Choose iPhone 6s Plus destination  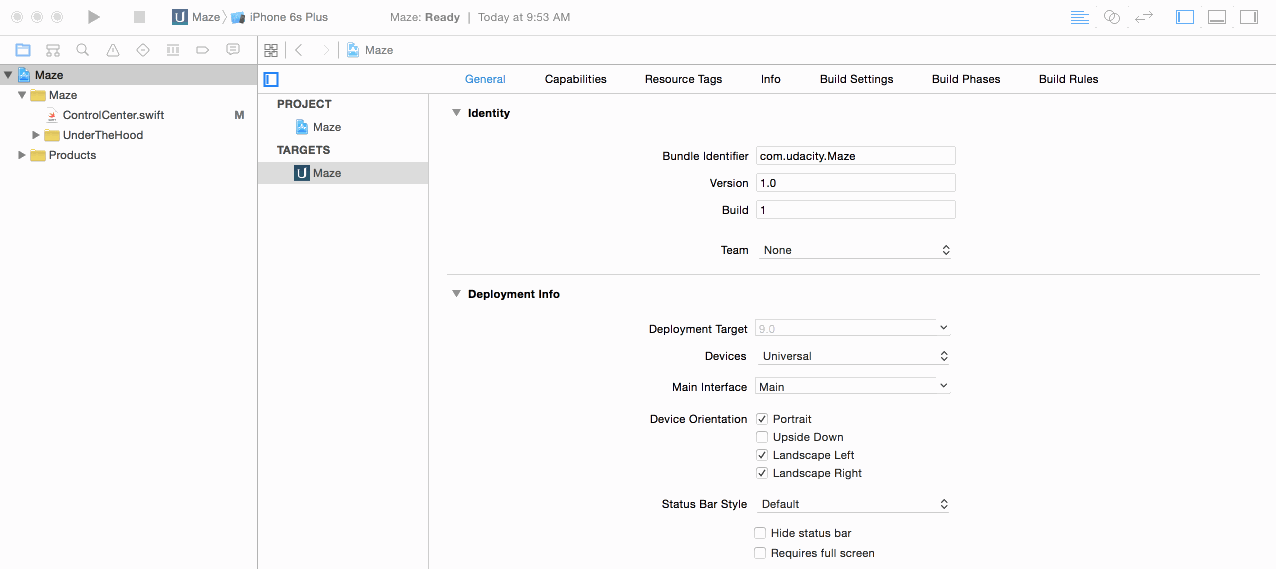click(279, 17)
